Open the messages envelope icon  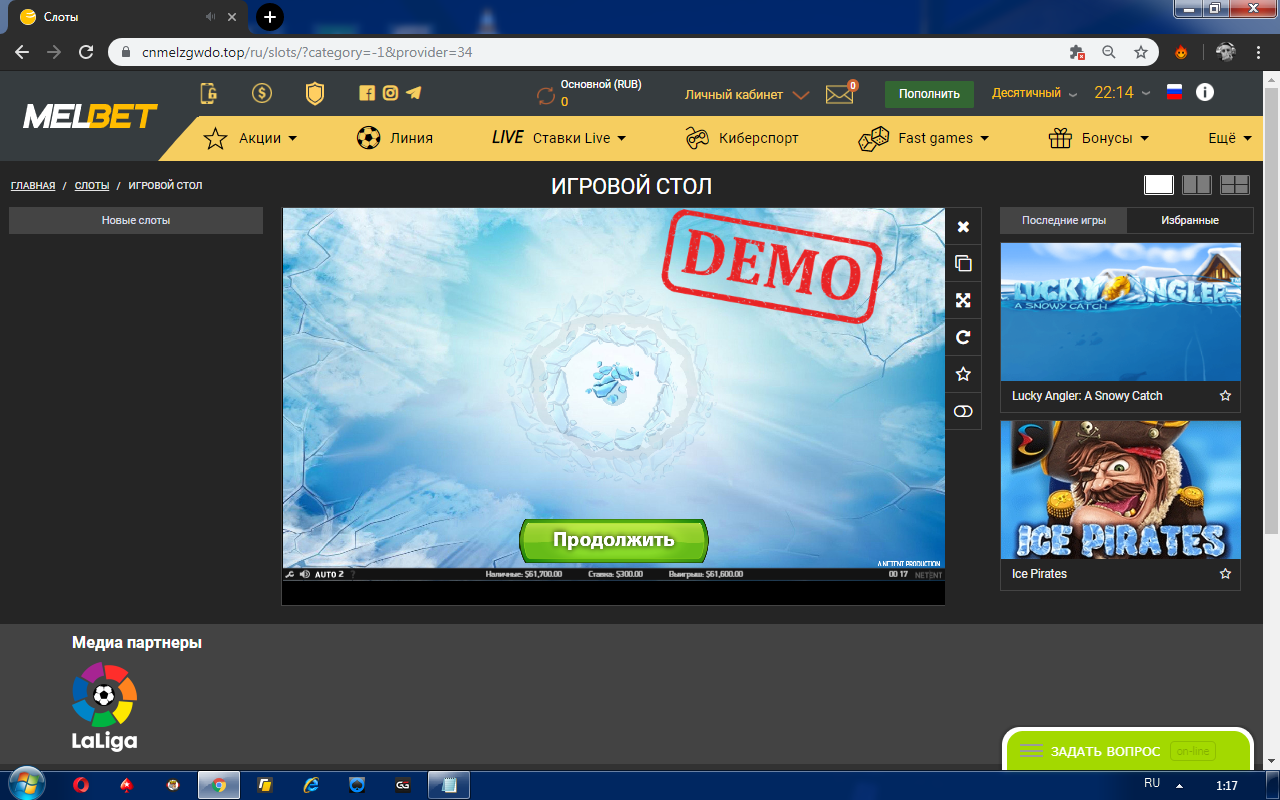click(x=839, y=94)
